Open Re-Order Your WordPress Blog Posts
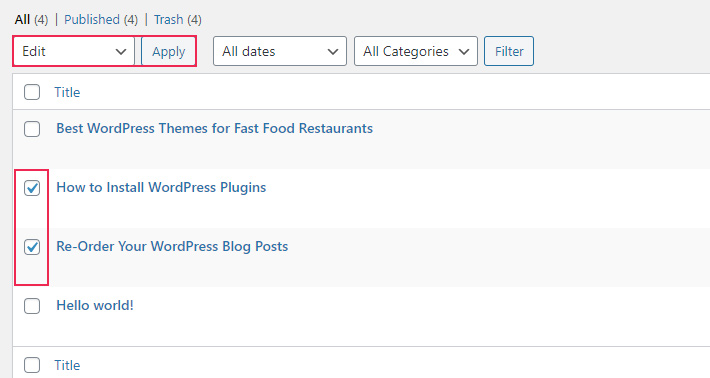The image size is (710, 378). [x=172, y=246]
